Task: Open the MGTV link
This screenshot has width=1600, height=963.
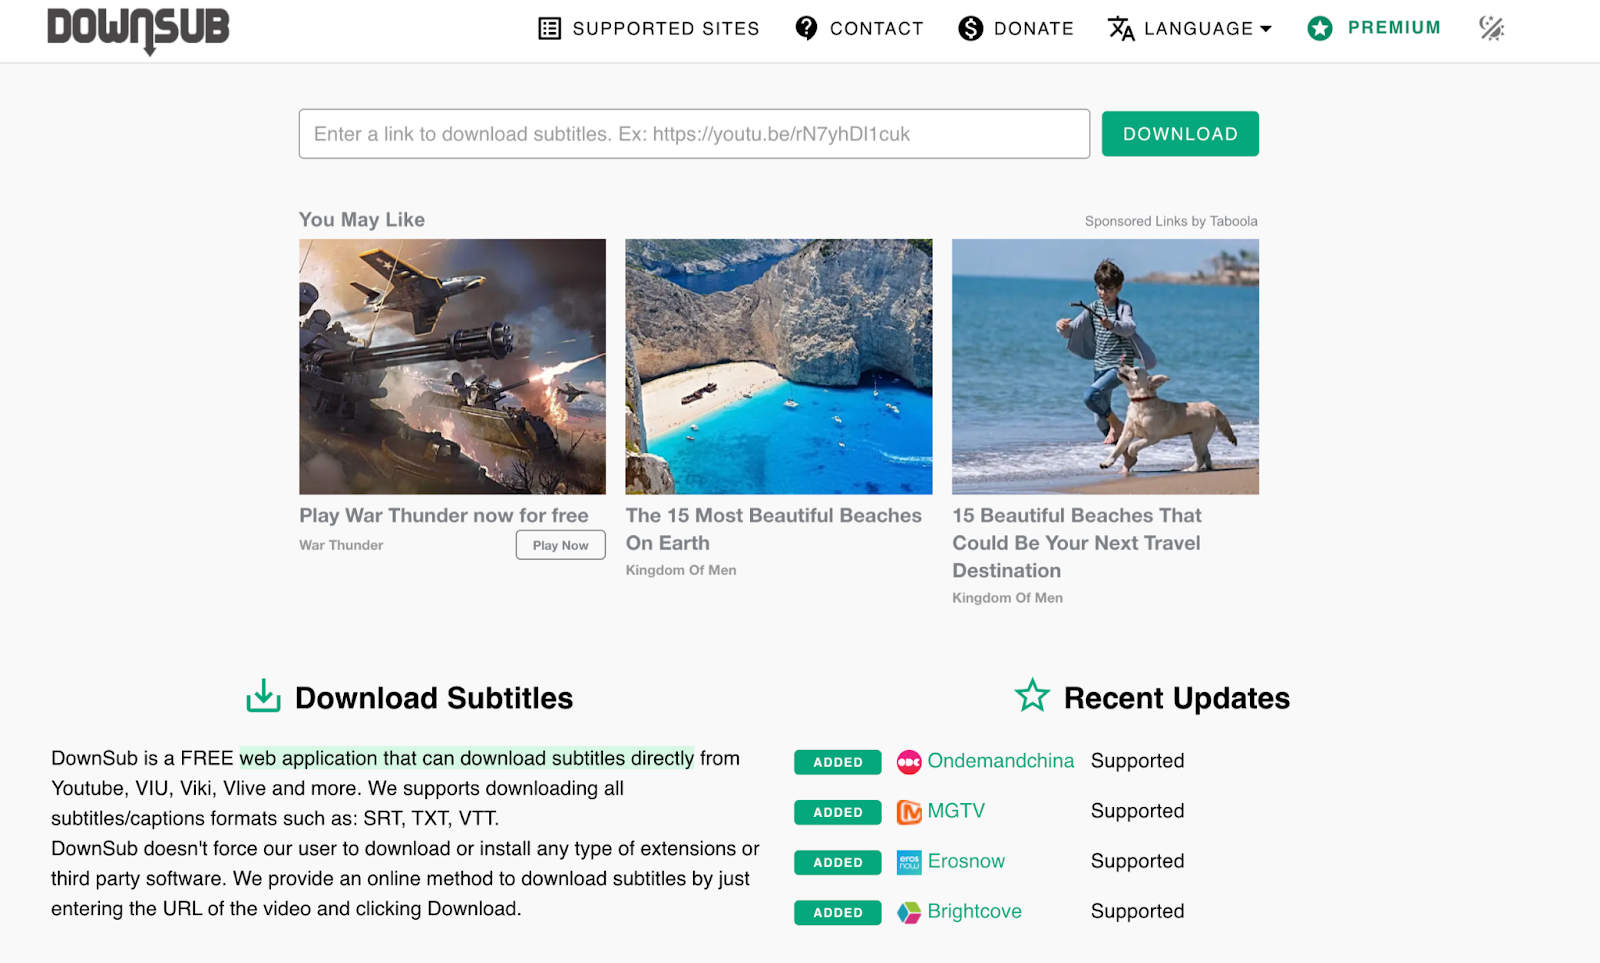Action: (956, 811)
